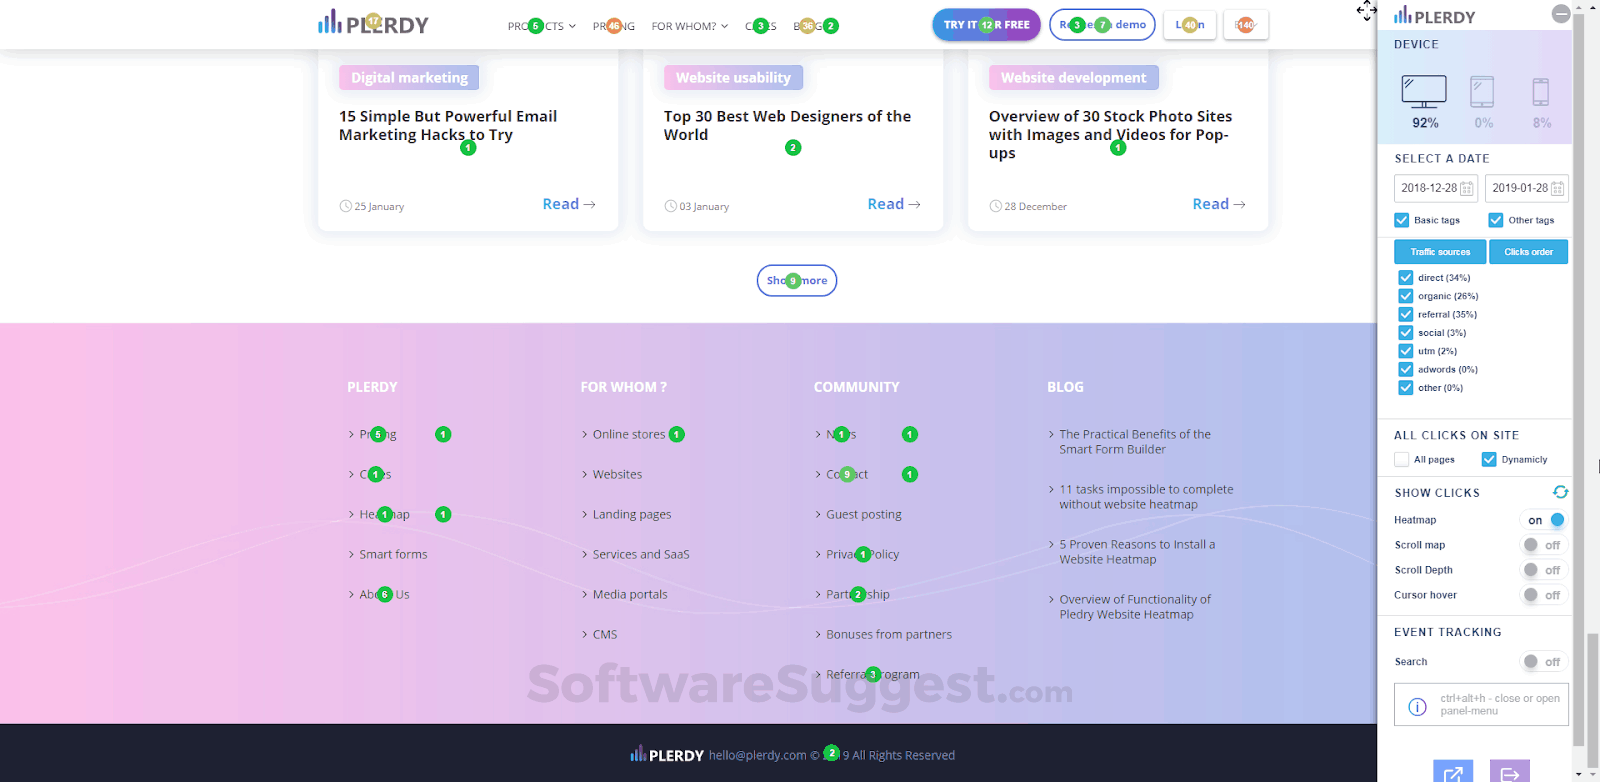
Task: Collapse the Plerdy panel with the minimize circle
Action: click(1561, 13)
